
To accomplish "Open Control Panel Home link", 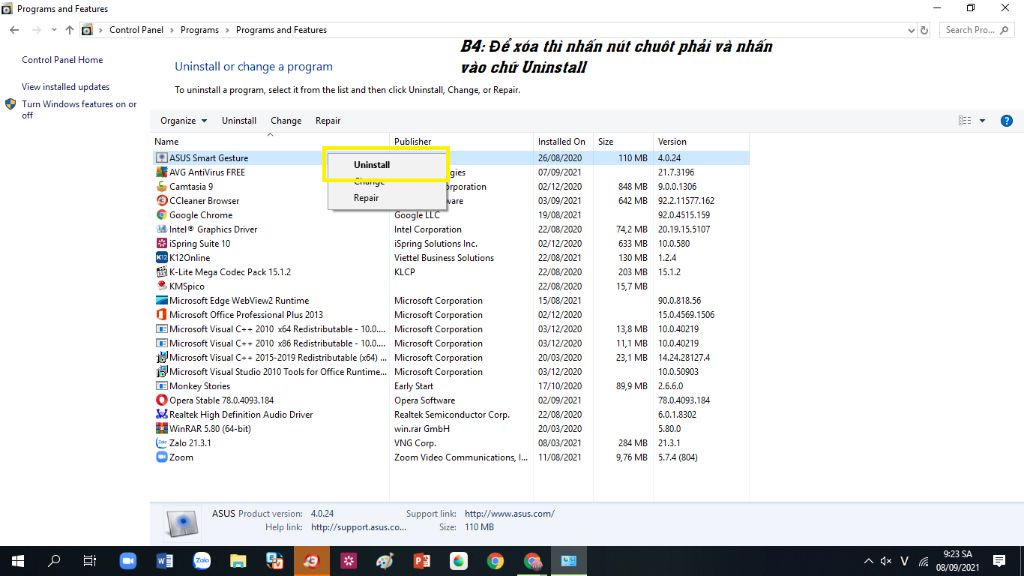I will click(x=62, y=60).
